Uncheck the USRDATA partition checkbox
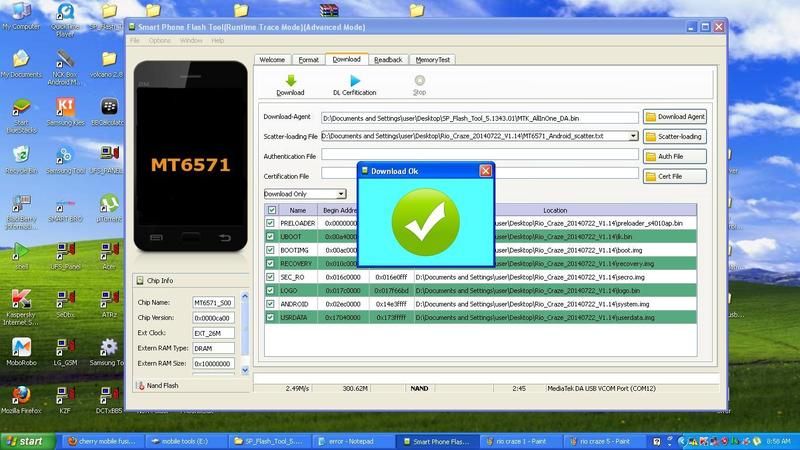 (x=270, y=317)
